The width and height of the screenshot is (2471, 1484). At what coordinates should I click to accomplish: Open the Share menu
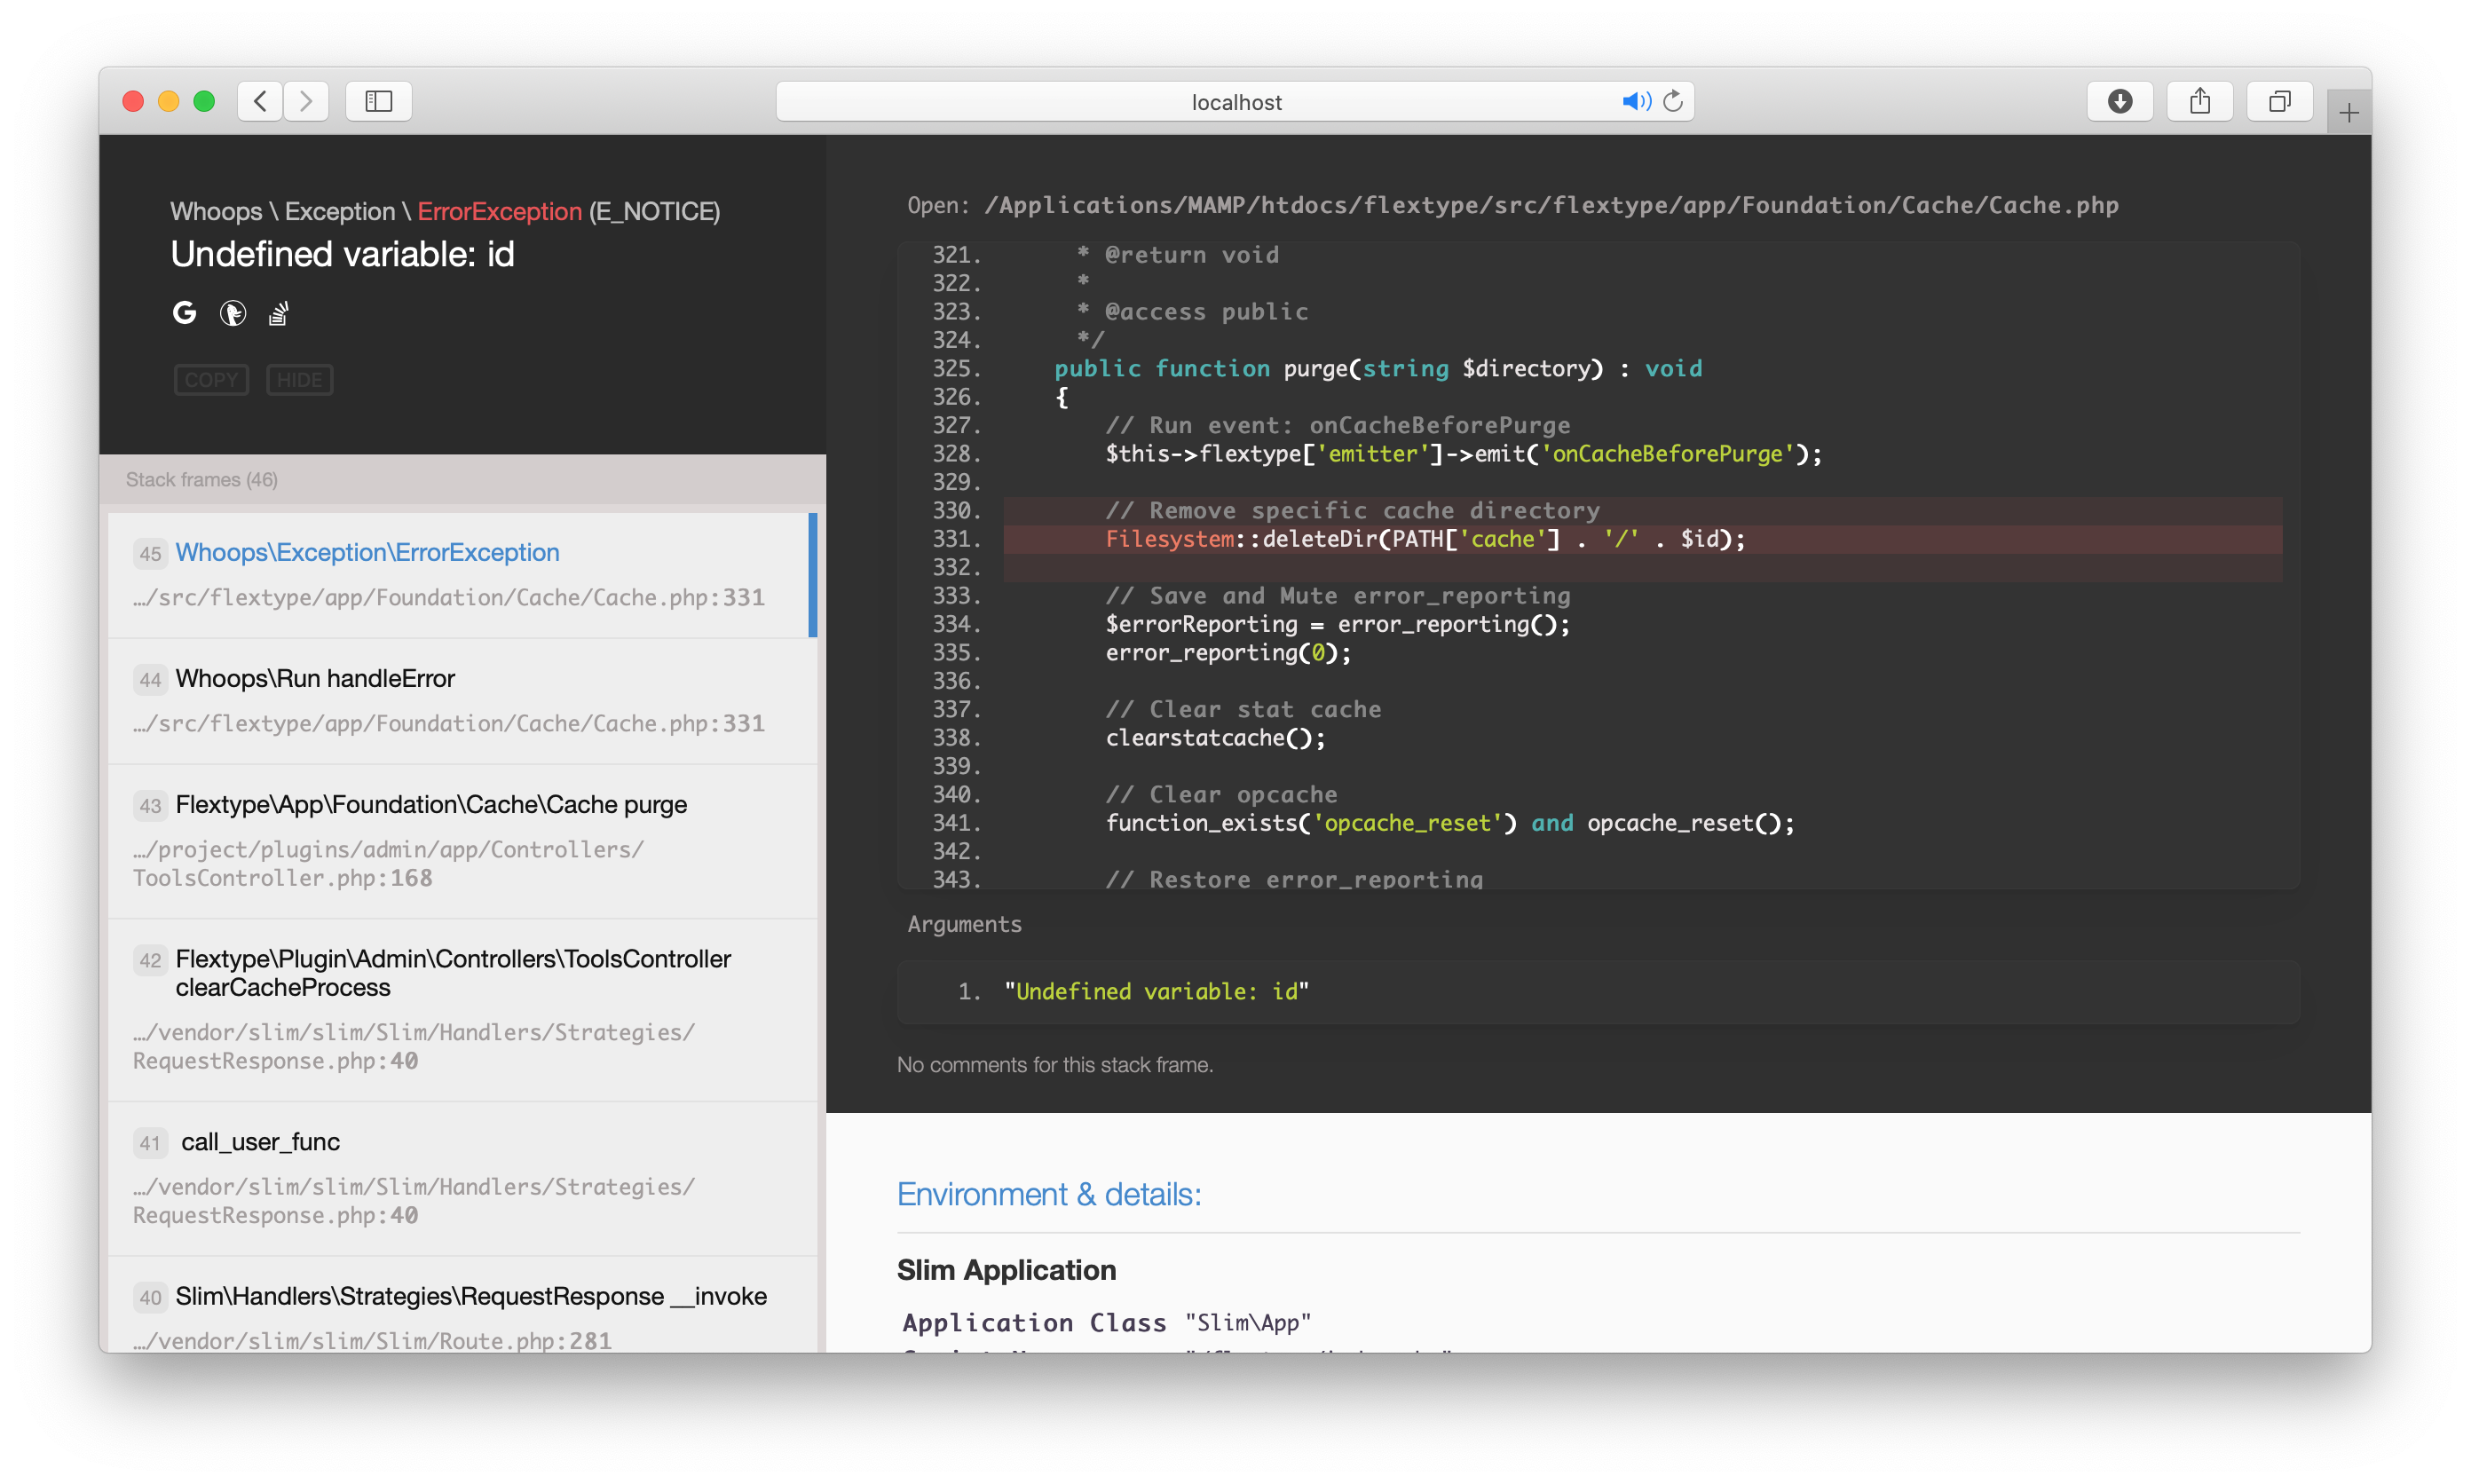click(x=2200, y=101)
